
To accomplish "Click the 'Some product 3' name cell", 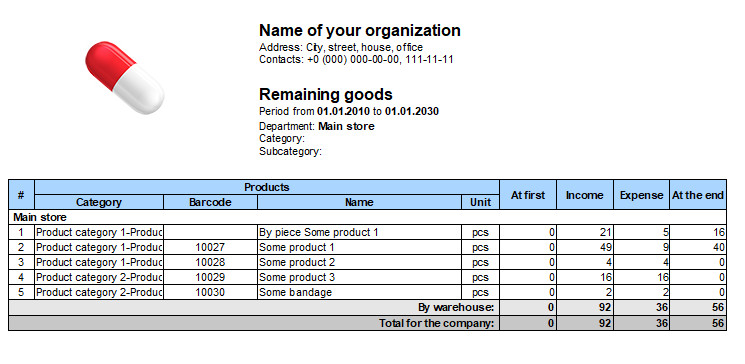I will (359, 277).
